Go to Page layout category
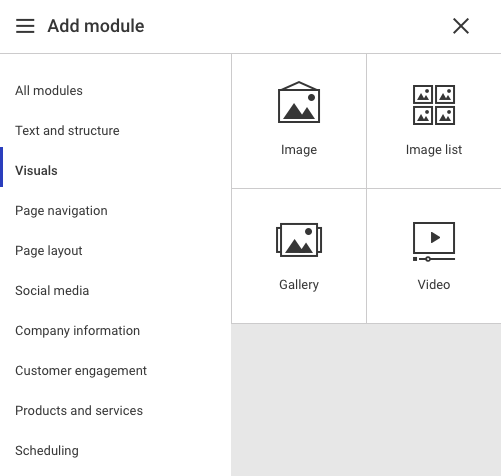 (x=49, y=251)
